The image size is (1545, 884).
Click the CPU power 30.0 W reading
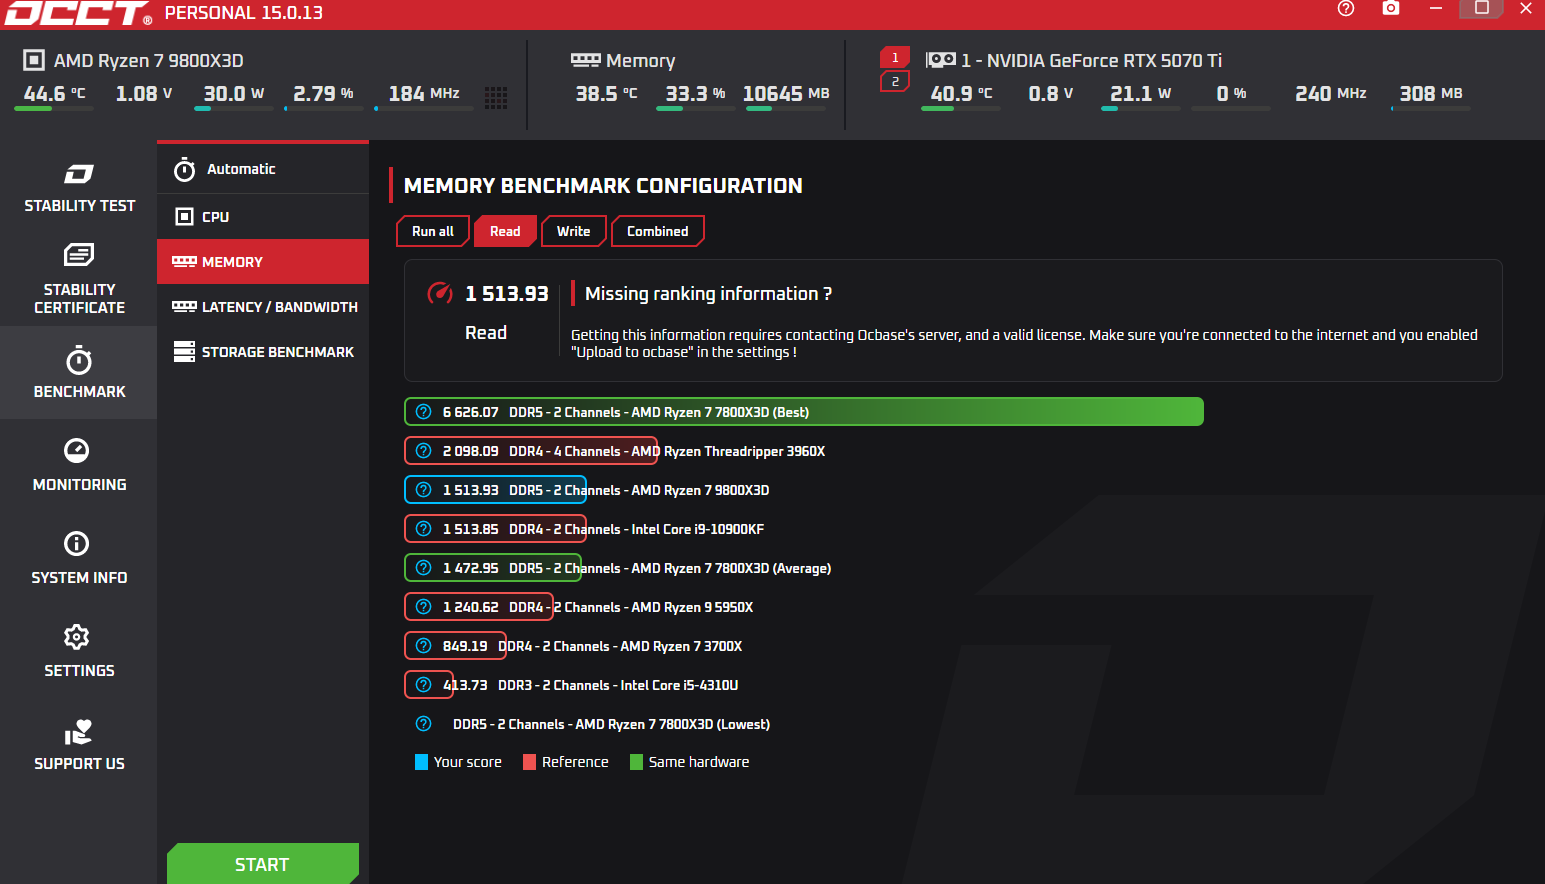(x=234, y=93)
